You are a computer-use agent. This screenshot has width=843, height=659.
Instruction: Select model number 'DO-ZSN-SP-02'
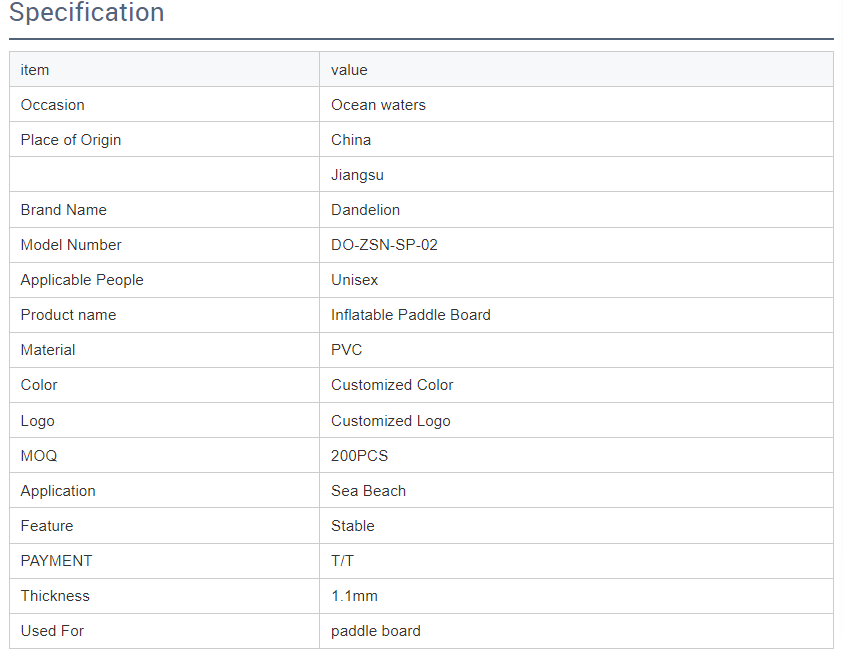384,245
